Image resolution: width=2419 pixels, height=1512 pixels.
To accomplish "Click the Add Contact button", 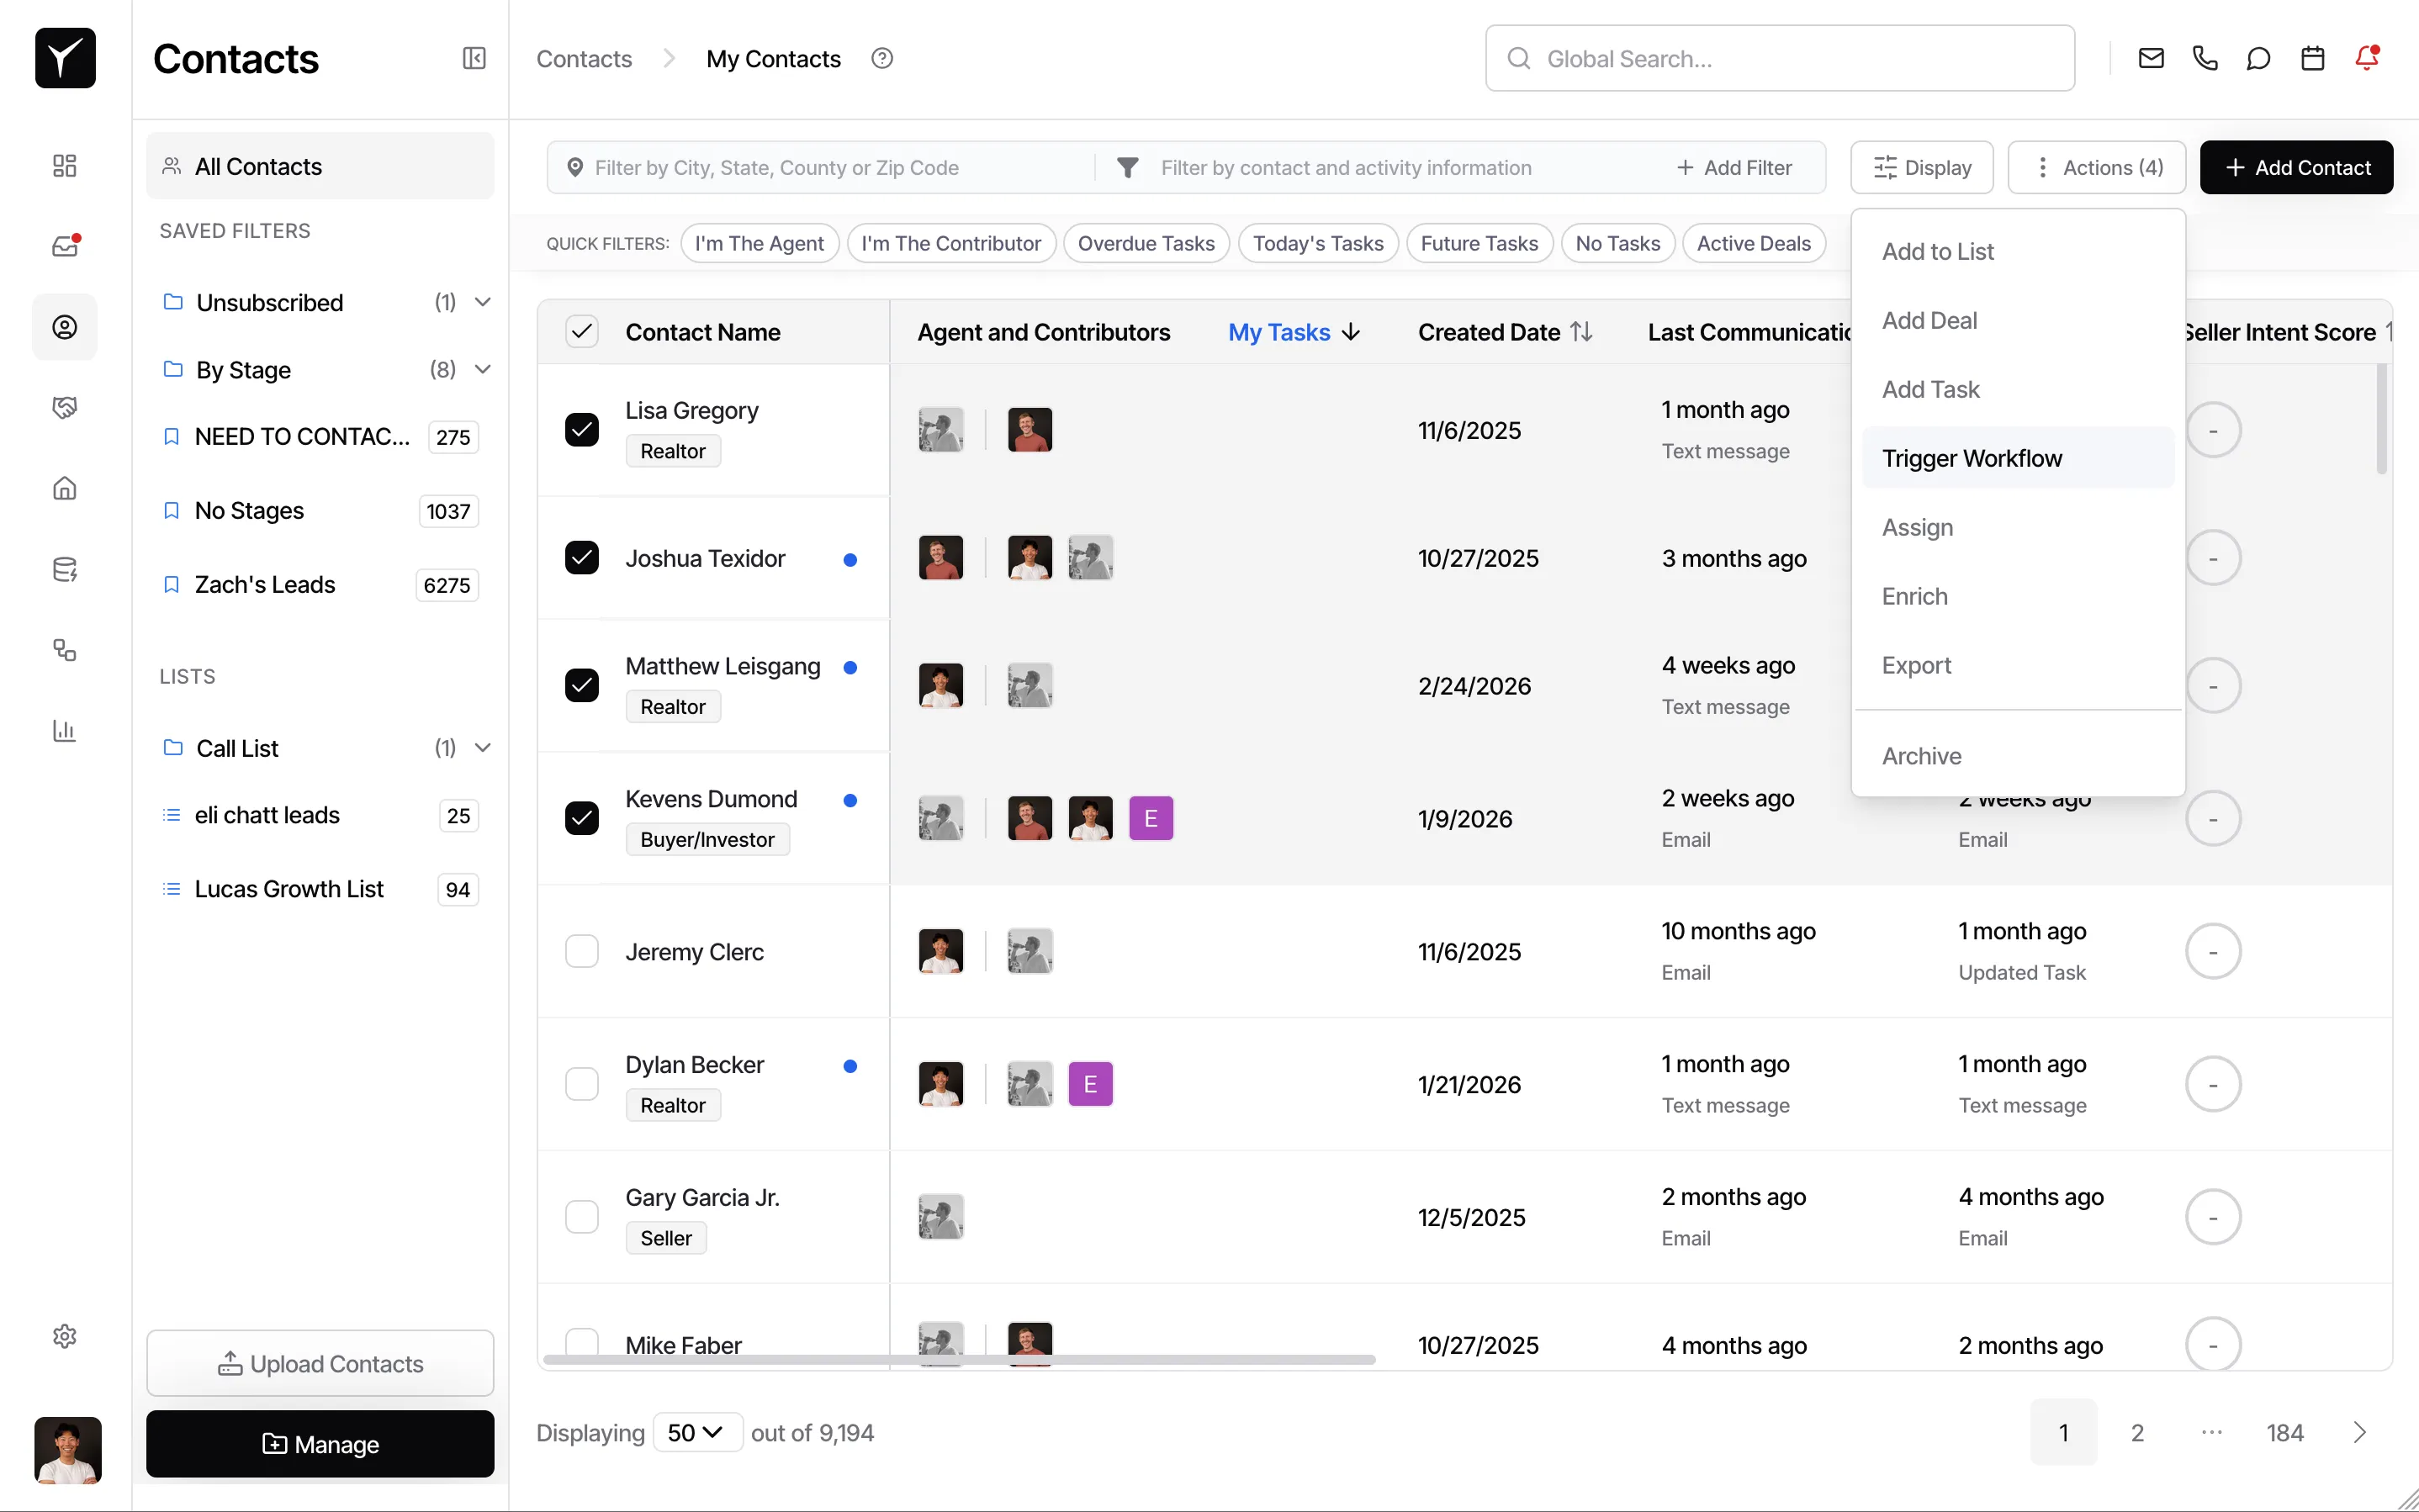I will pos(2296,167).
